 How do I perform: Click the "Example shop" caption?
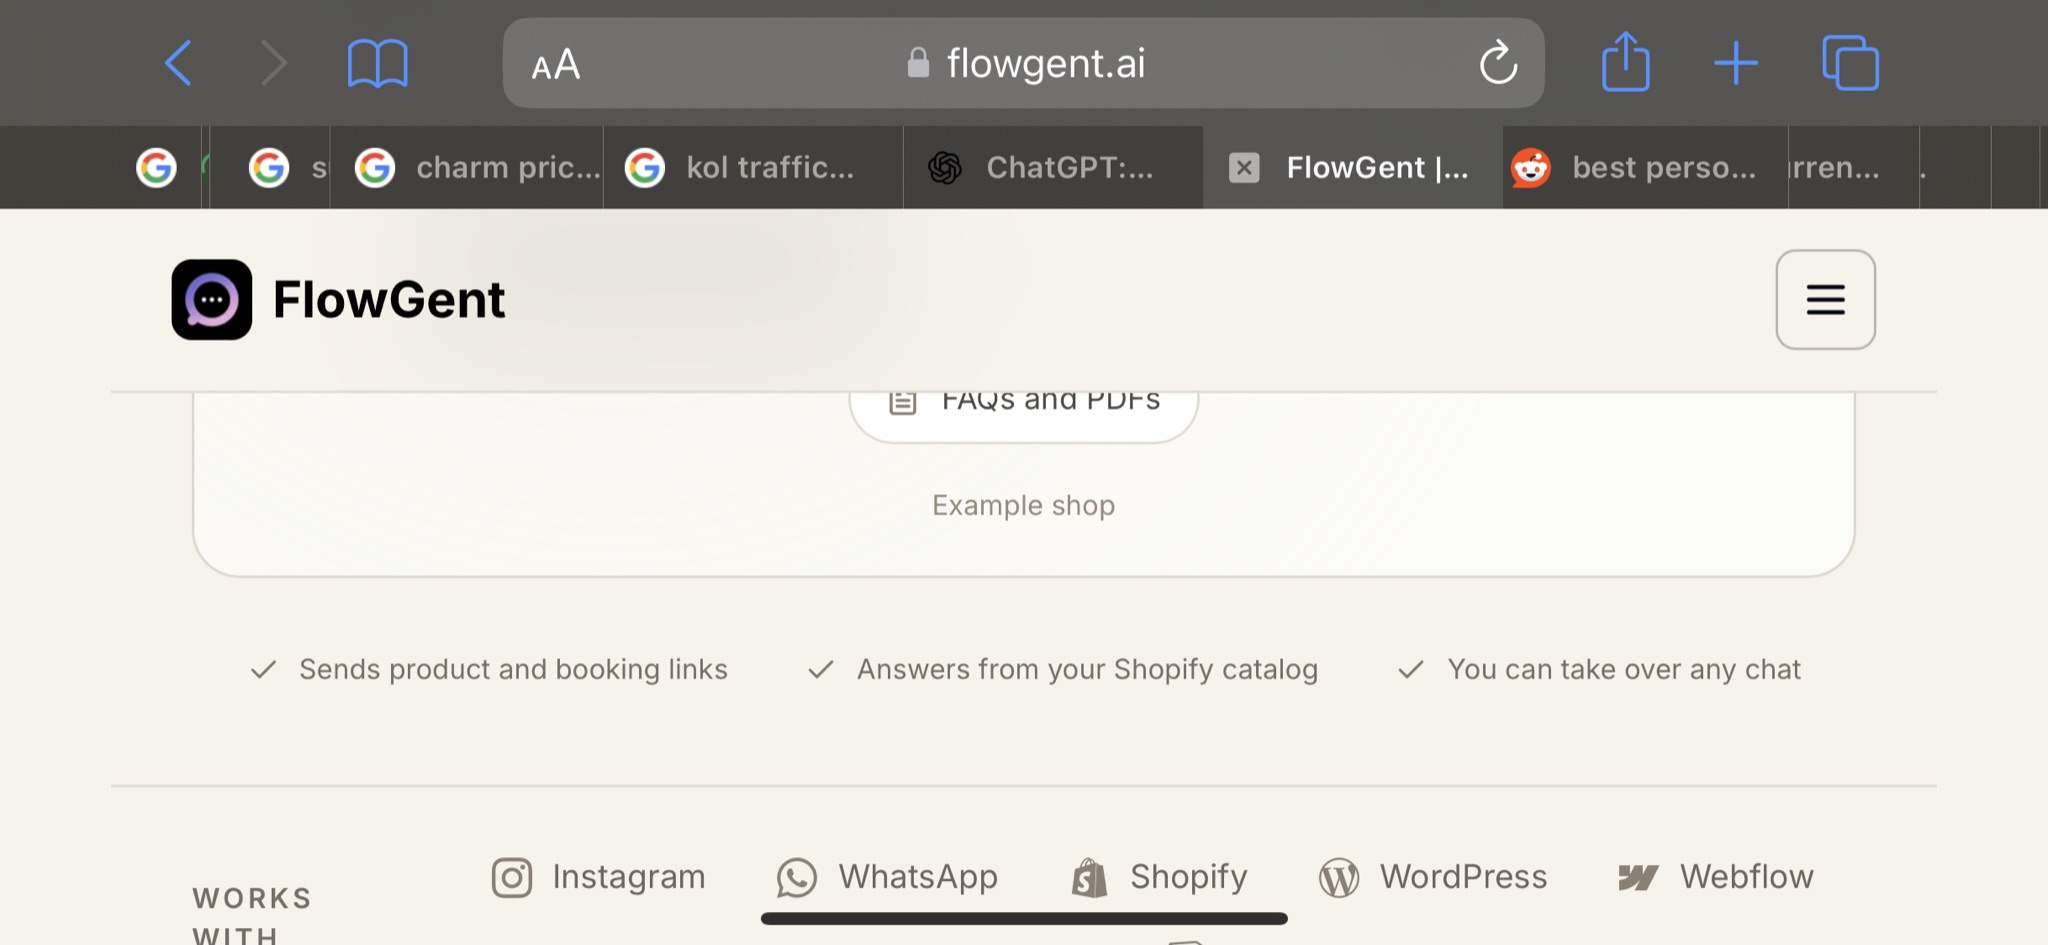[x=1023, y=505]
